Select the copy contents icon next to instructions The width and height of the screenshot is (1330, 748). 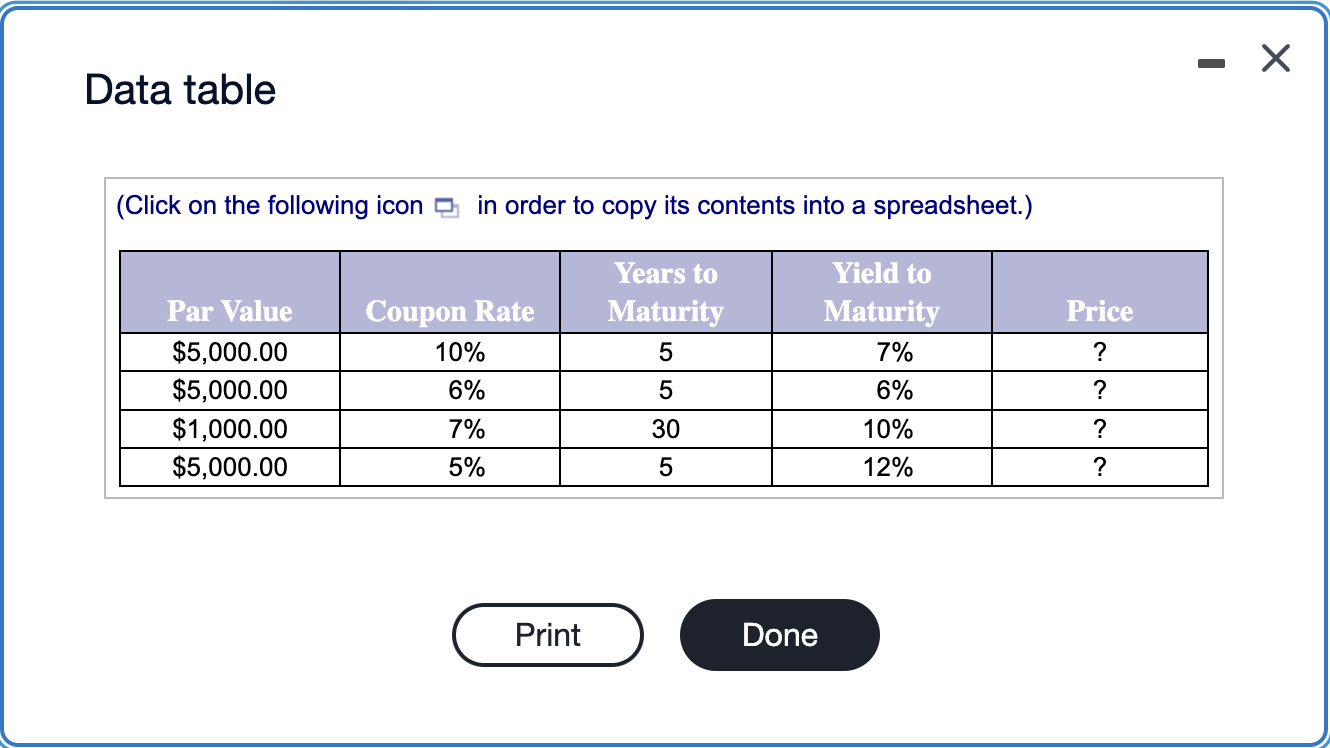pyautogui.click(x=447, y=206)
